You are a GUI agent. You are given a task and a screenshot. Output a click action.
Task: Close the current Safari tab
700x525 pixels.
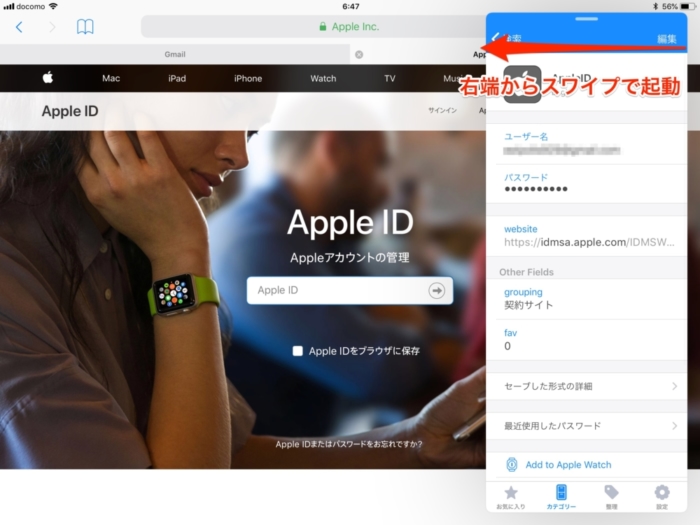click(359, 54)
